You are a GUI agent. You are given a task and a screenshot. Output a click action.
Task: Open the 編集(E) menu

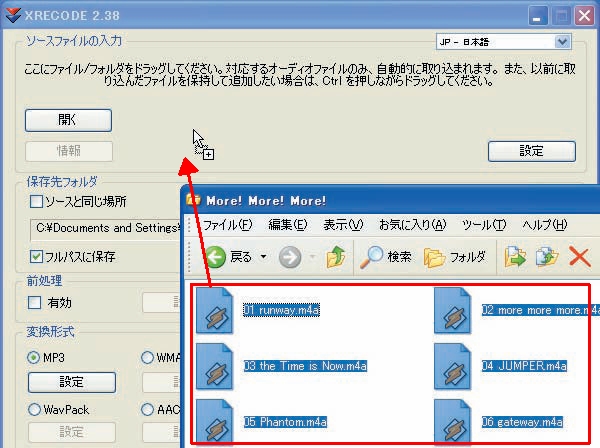click(288, 225)
